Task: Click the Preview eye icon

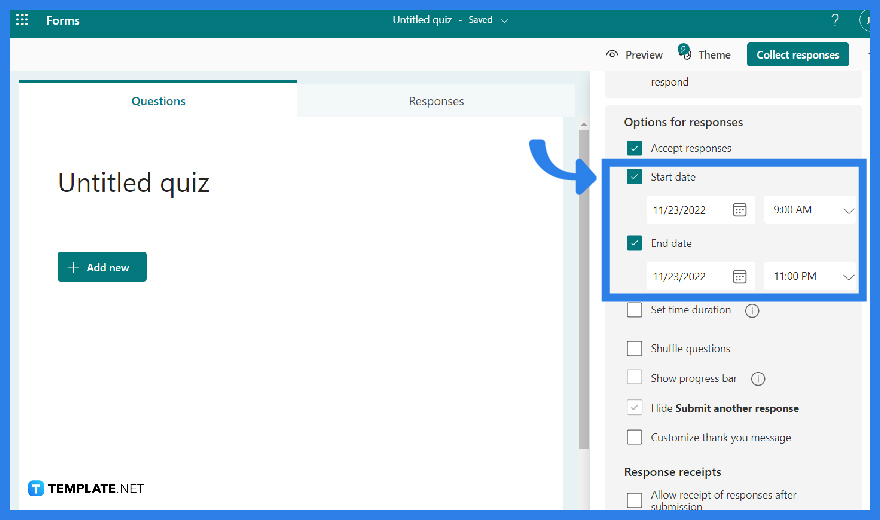Action: tap(612, 55)
